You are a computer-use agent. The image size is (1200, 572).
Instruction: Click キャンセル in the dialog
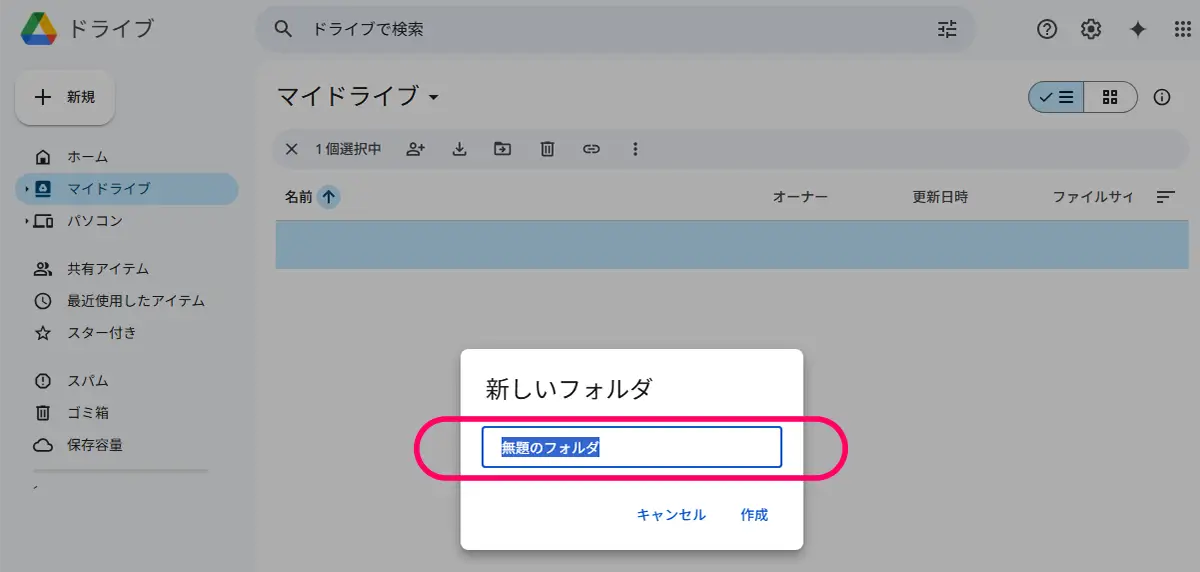tap(671, 515)
